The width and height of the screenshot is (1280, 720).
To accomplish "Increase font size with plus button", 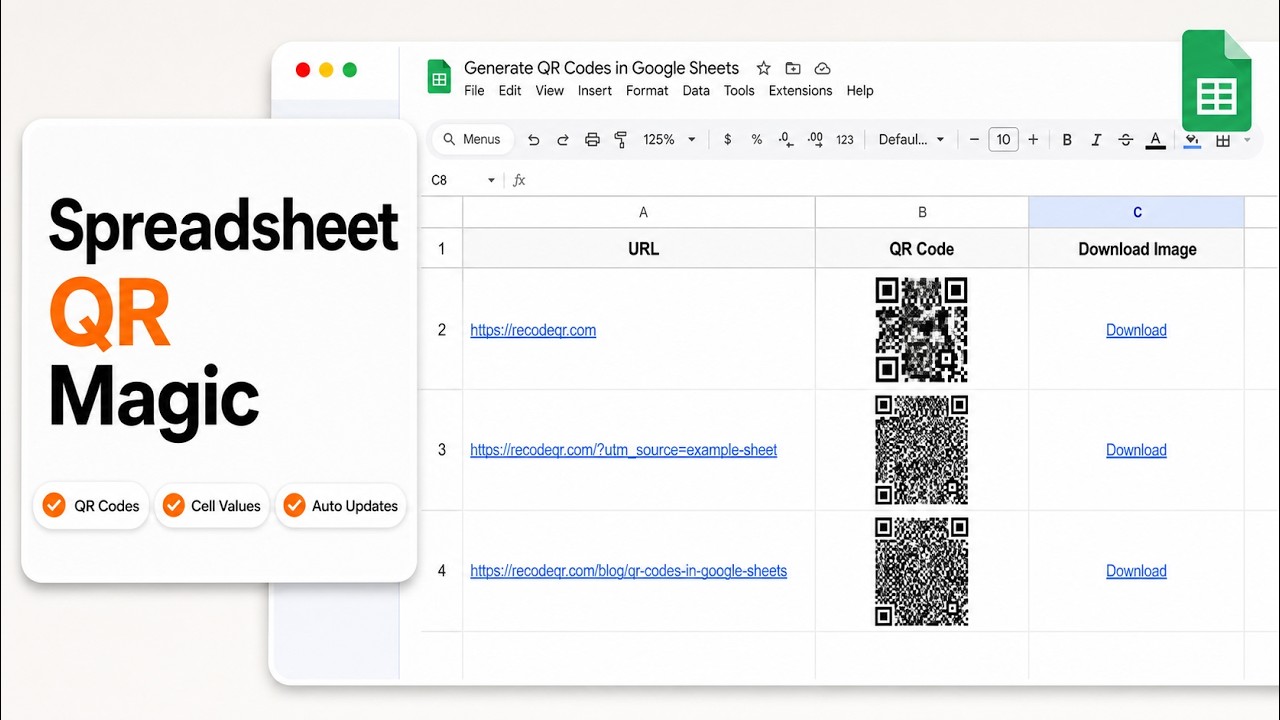I will 1033,140.
